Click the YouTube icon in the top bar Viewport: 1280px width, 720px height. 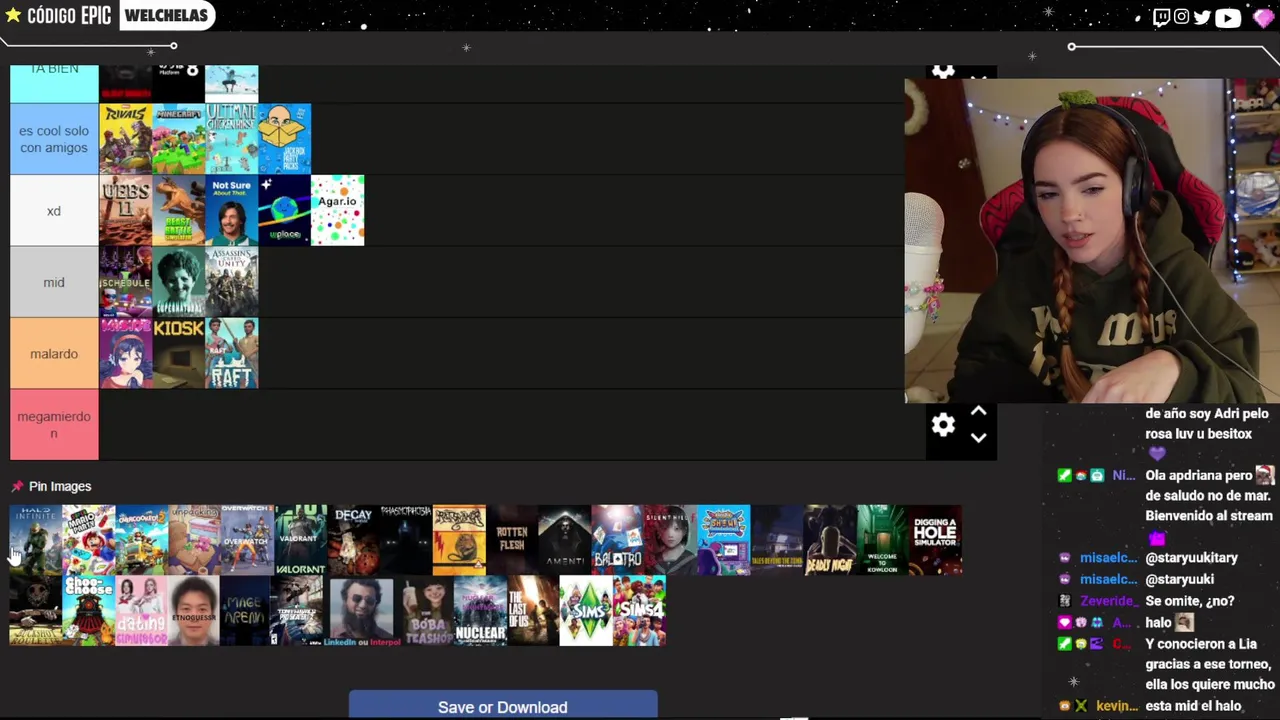(1227, 17)
